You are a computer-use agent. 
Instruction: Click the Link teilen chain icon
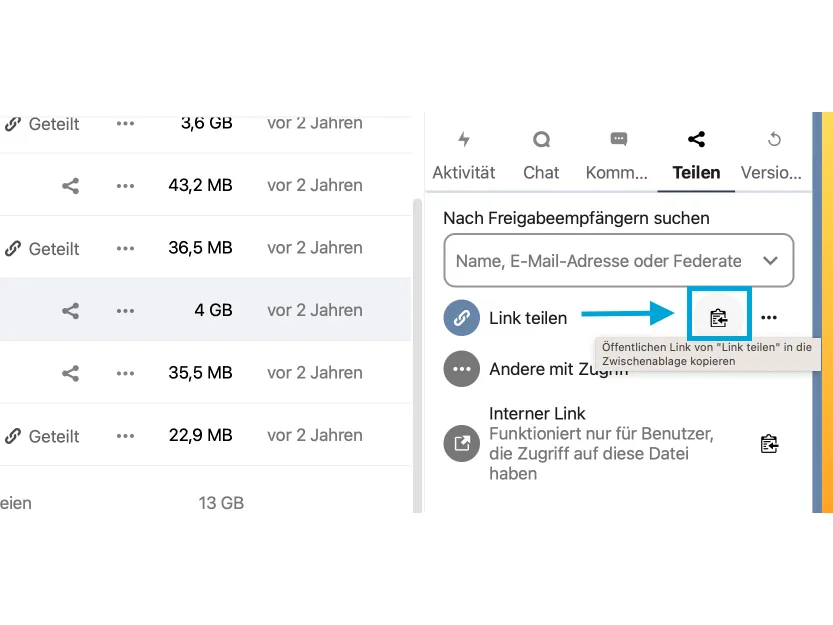[x=462, y=318]
